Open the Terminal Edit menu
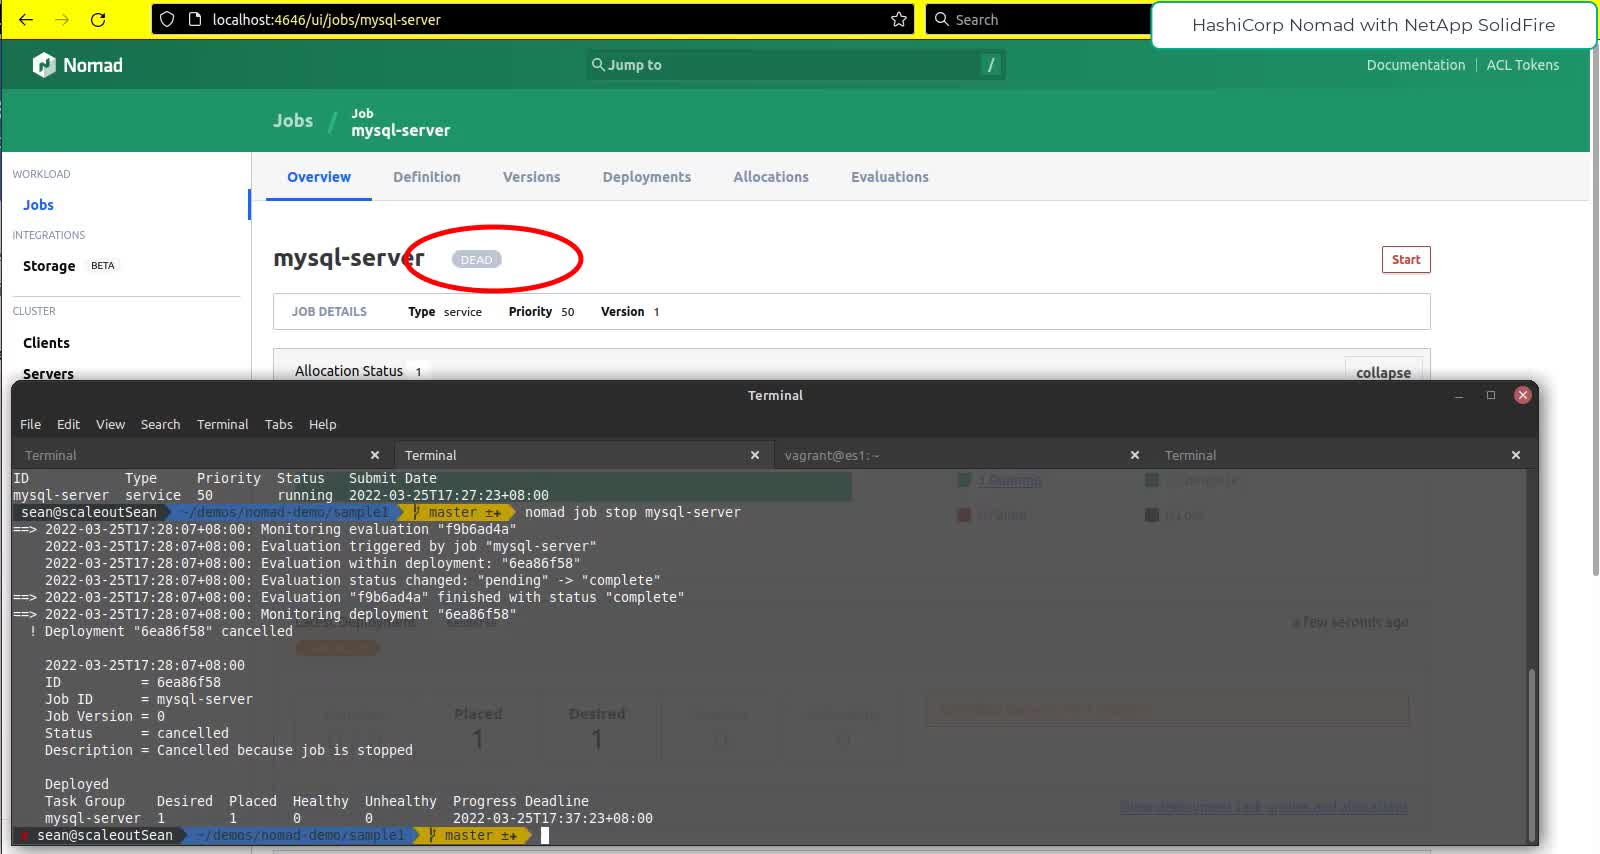1600x854 pixels. point(68,424)
